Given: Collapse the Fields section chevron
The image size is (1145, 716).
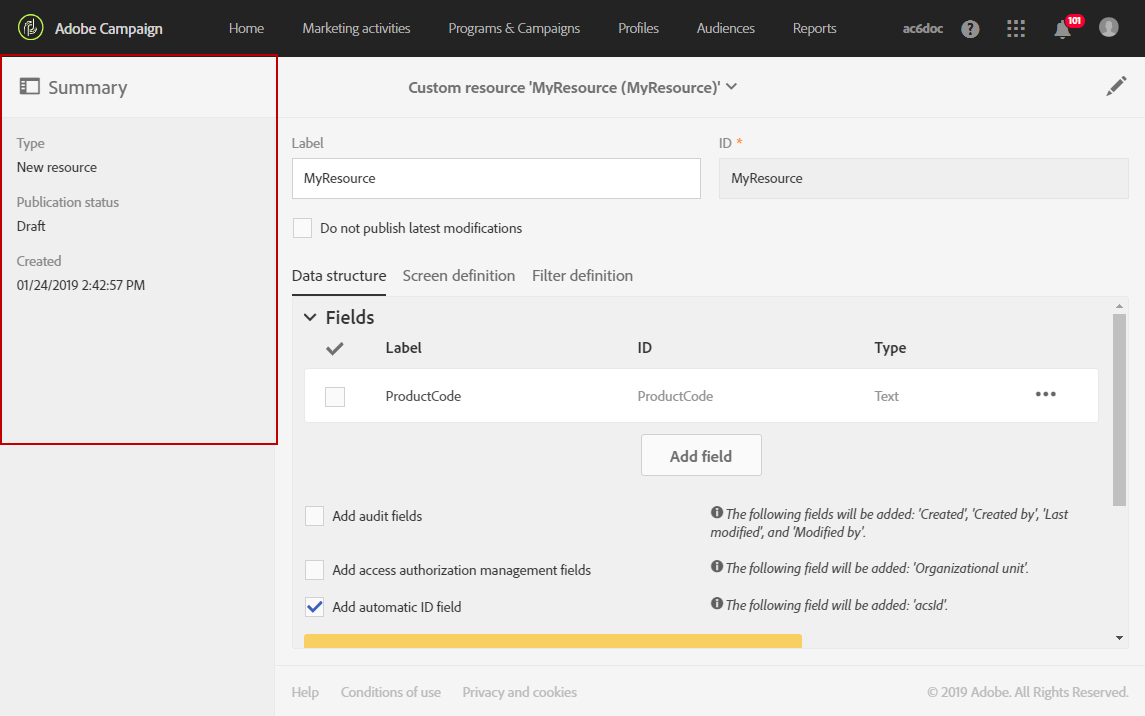Looking at the screenshot, I should 310,318.
